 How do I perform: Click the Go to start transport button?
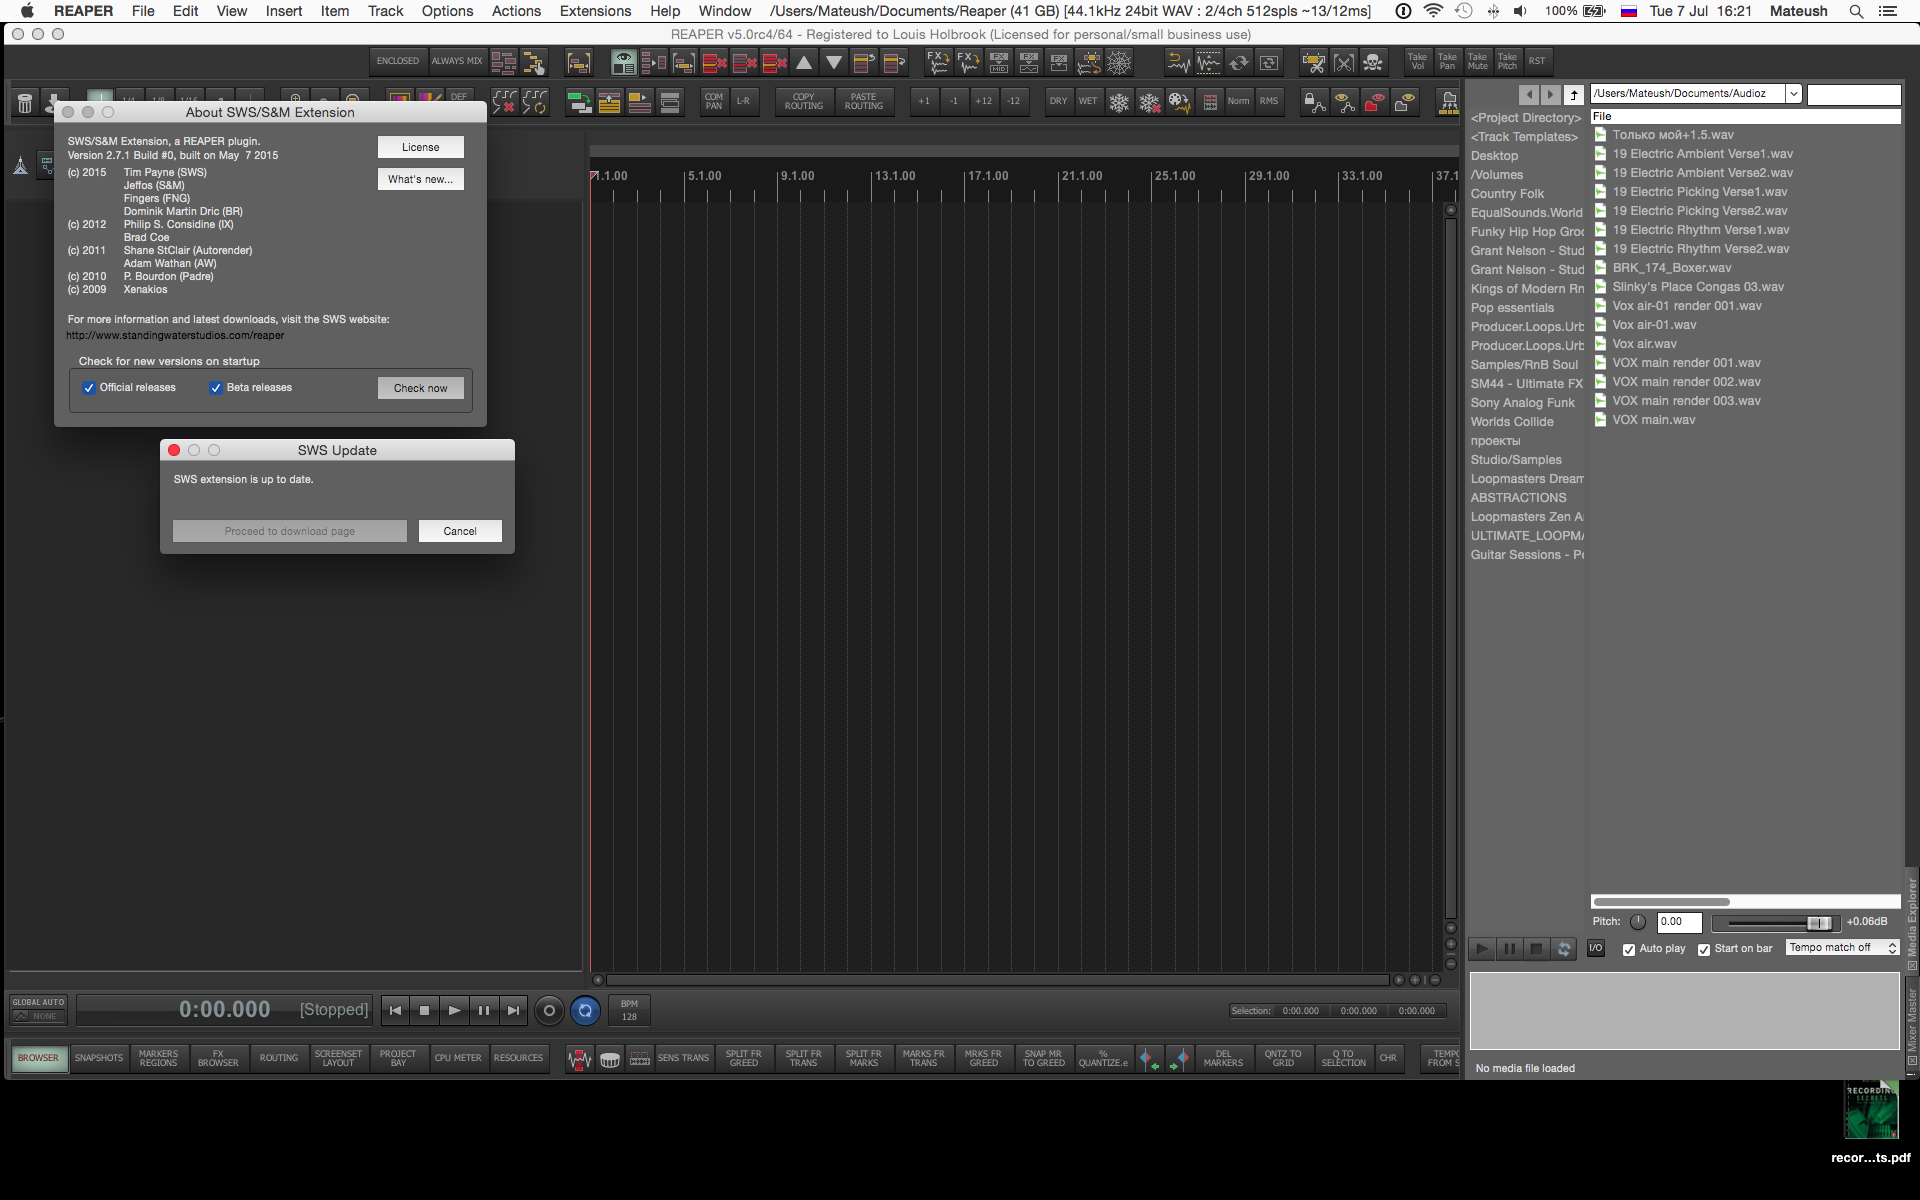pos(395,1011)
